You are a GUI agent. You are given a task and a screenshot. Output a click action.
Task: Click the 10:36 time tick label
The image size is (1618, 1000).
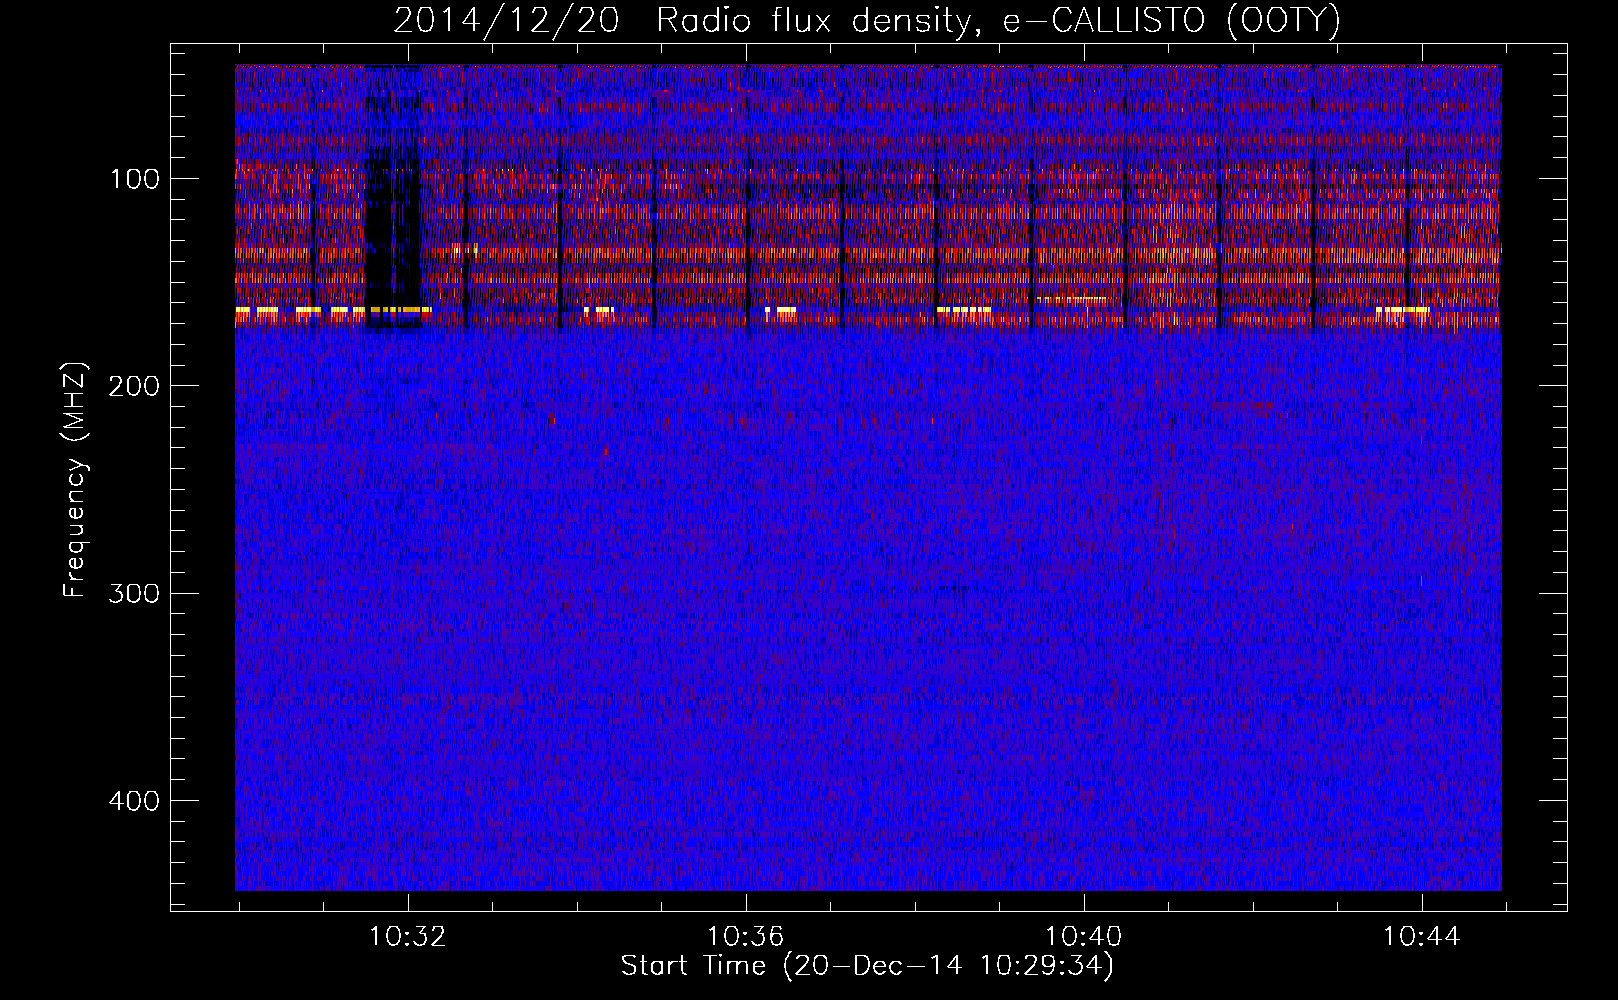pyautogui.click(x=746, y=937)
